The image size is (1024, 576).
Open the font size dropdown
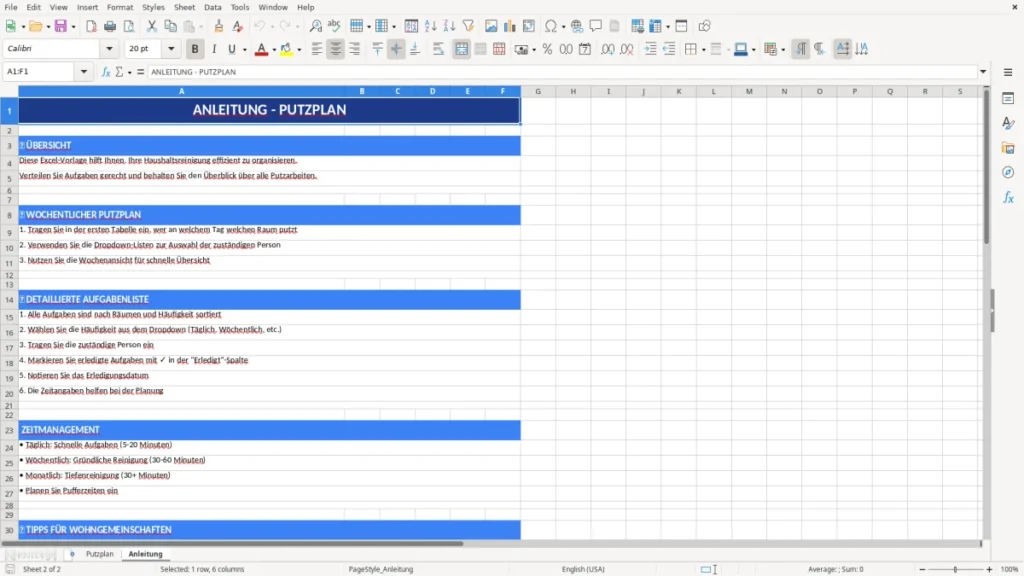(171, 48)
